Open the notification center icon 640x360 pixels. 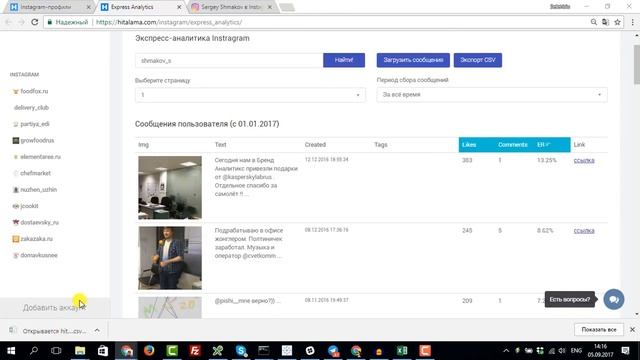[x=625, y=351]
